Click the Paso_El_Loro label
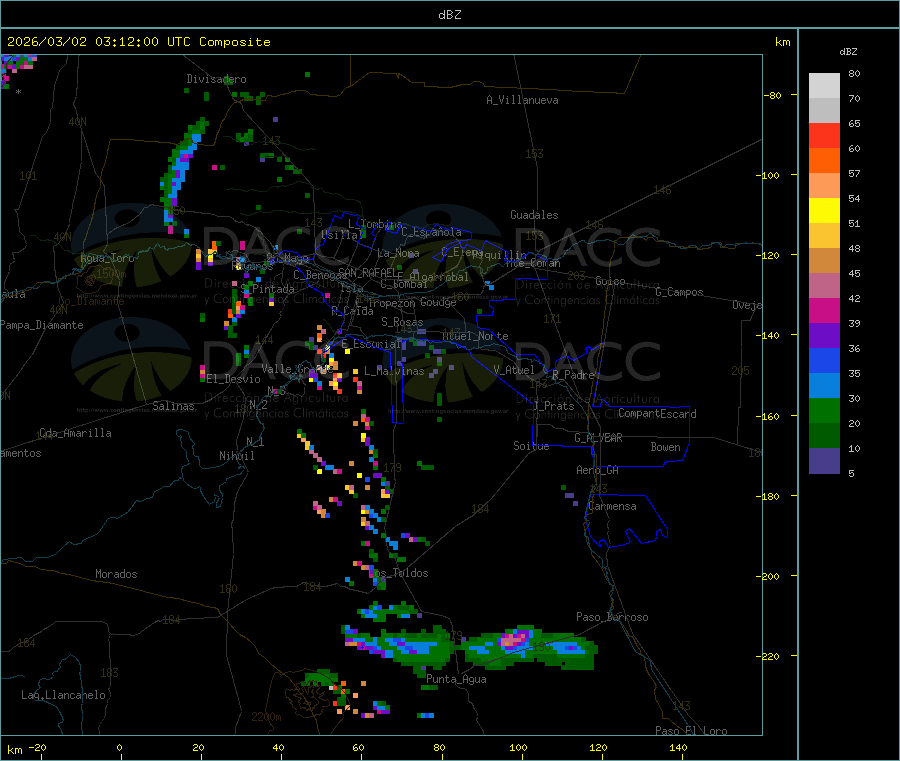The image size is (900, 761). (691, 731)
